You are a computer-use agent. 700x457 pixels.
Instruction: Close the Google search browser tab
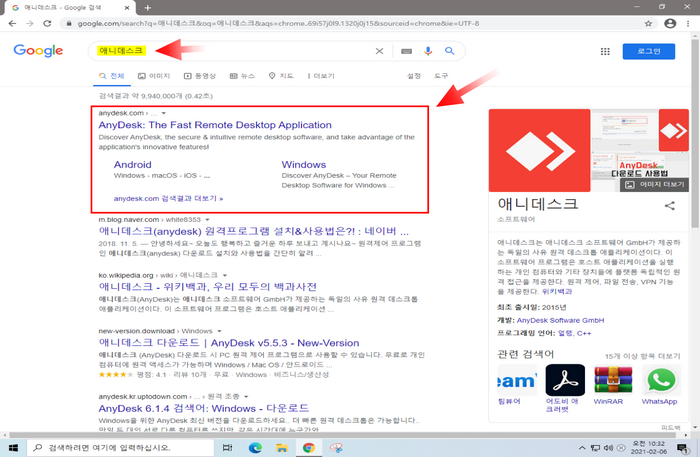tap(127, 8)
